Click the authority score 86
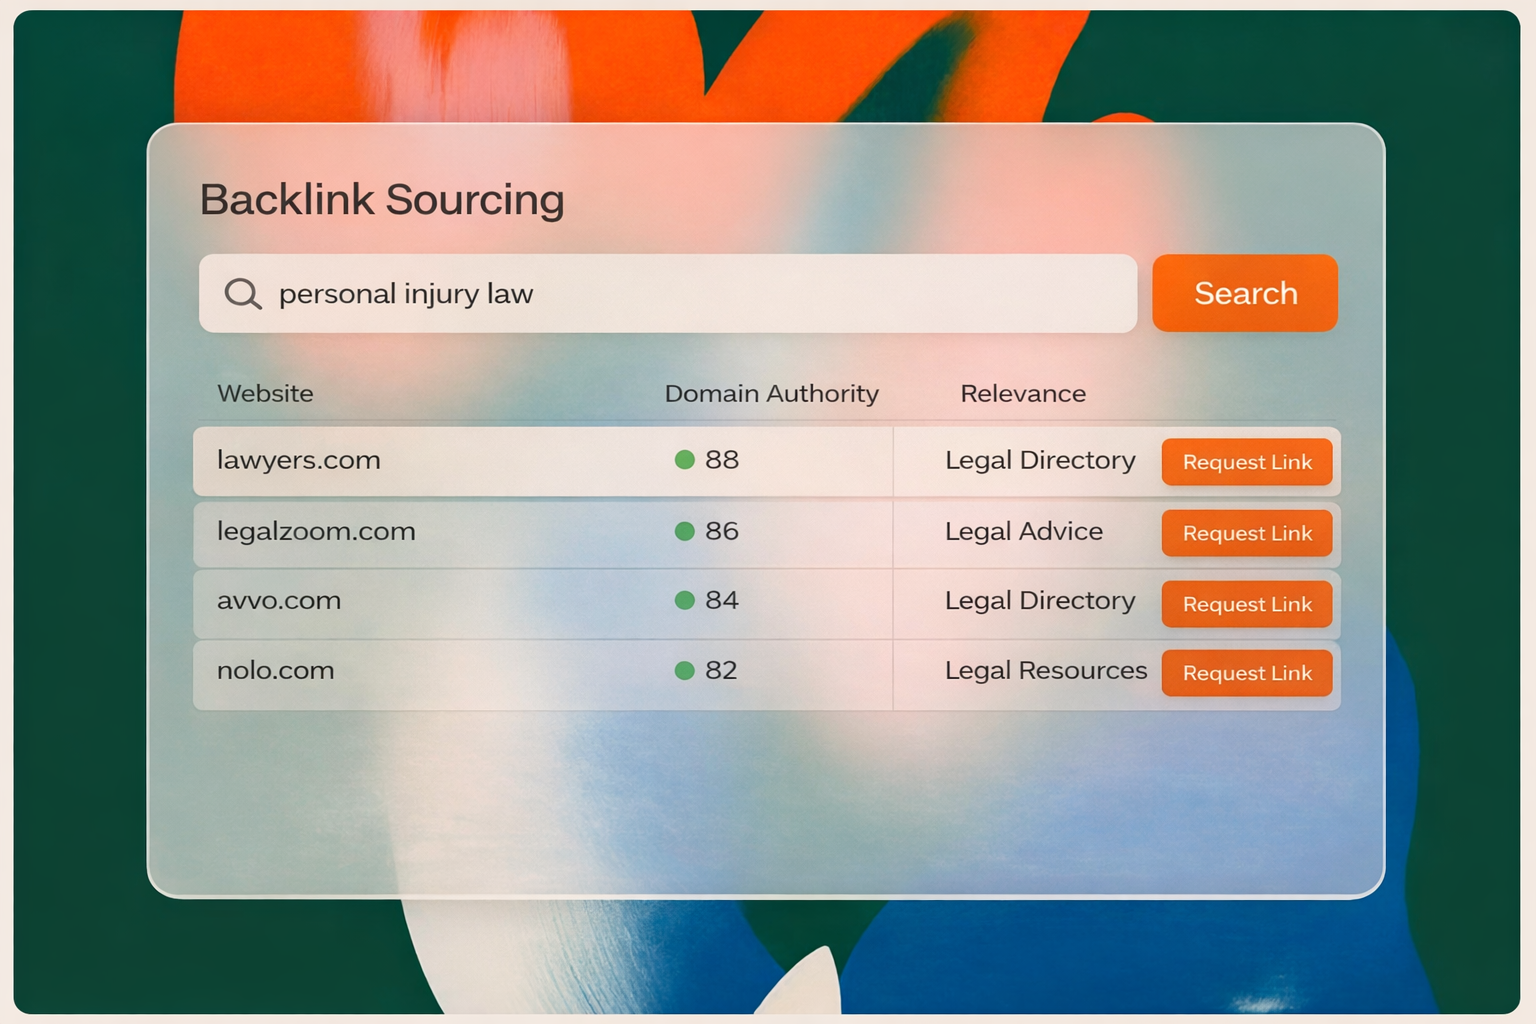Image resolution: width=1536 pixels, height=1024 pixels. click(x=722, y=531)
